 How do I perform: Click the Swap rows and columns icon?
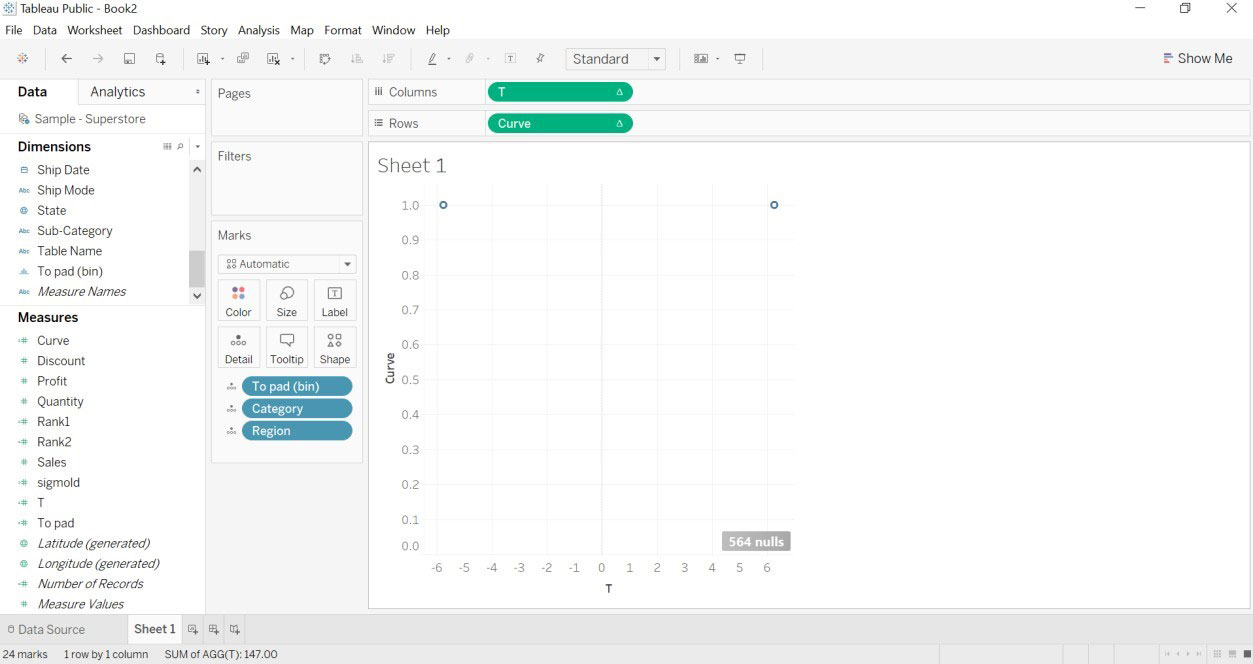pos(325,59)
